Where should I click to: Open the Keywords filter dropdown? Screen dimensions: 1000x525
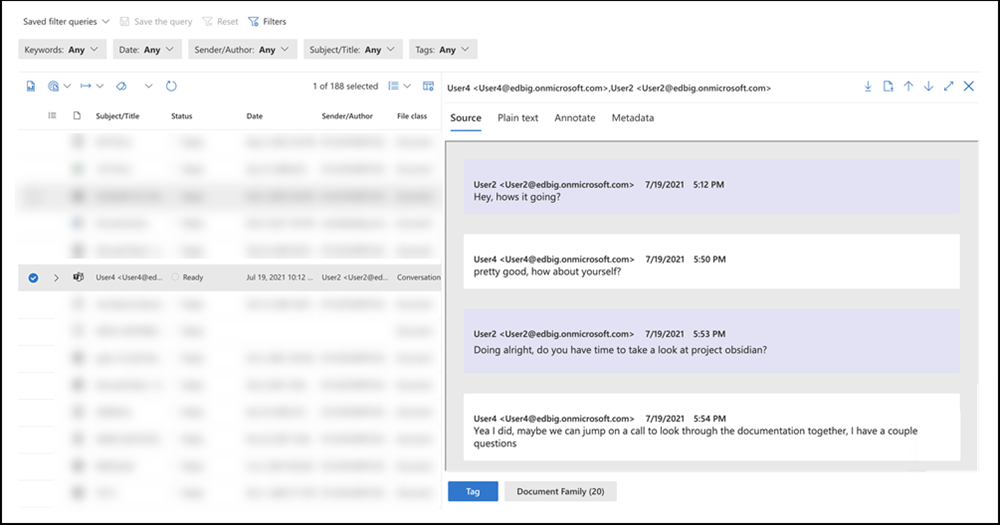coord(61,49)
